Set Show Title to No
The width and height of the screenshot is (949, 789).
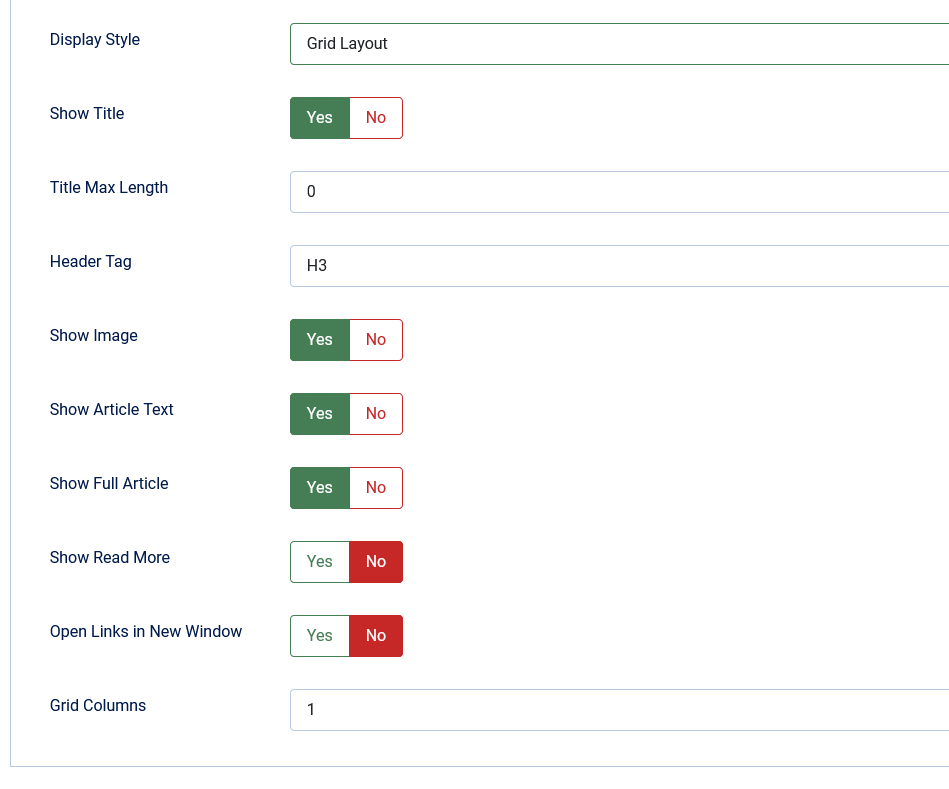tap(376, 118)
